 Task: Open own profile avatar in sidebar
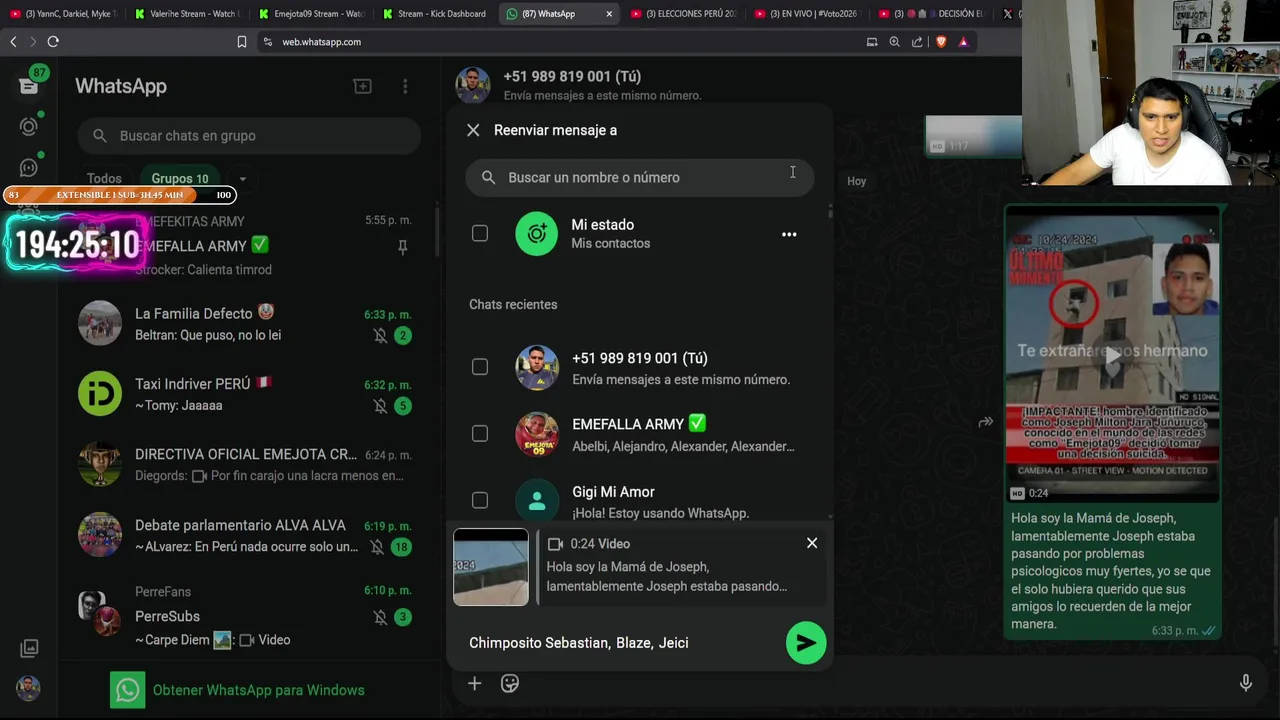coord(28,688)
